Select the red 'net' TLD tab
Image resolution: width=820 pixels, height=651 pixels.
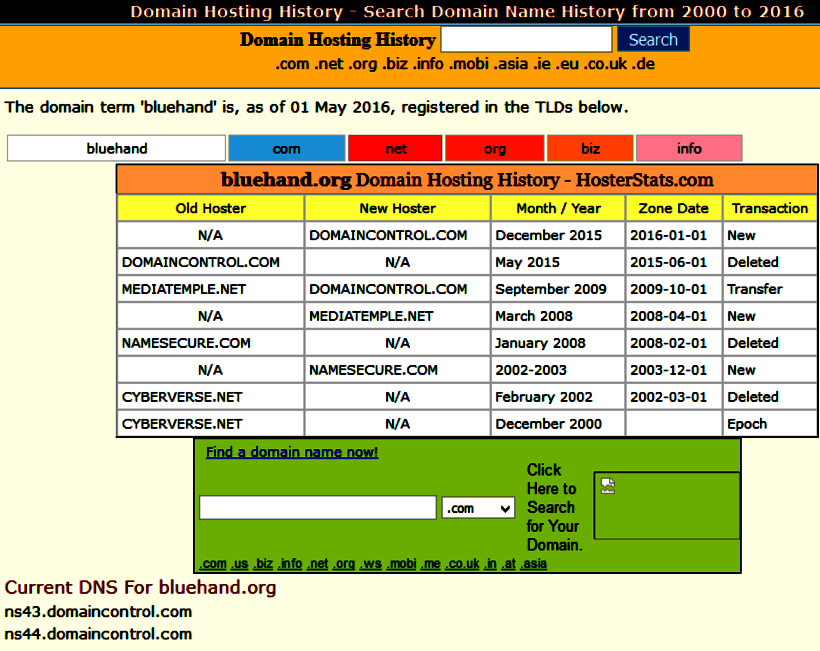coord(396,149)
